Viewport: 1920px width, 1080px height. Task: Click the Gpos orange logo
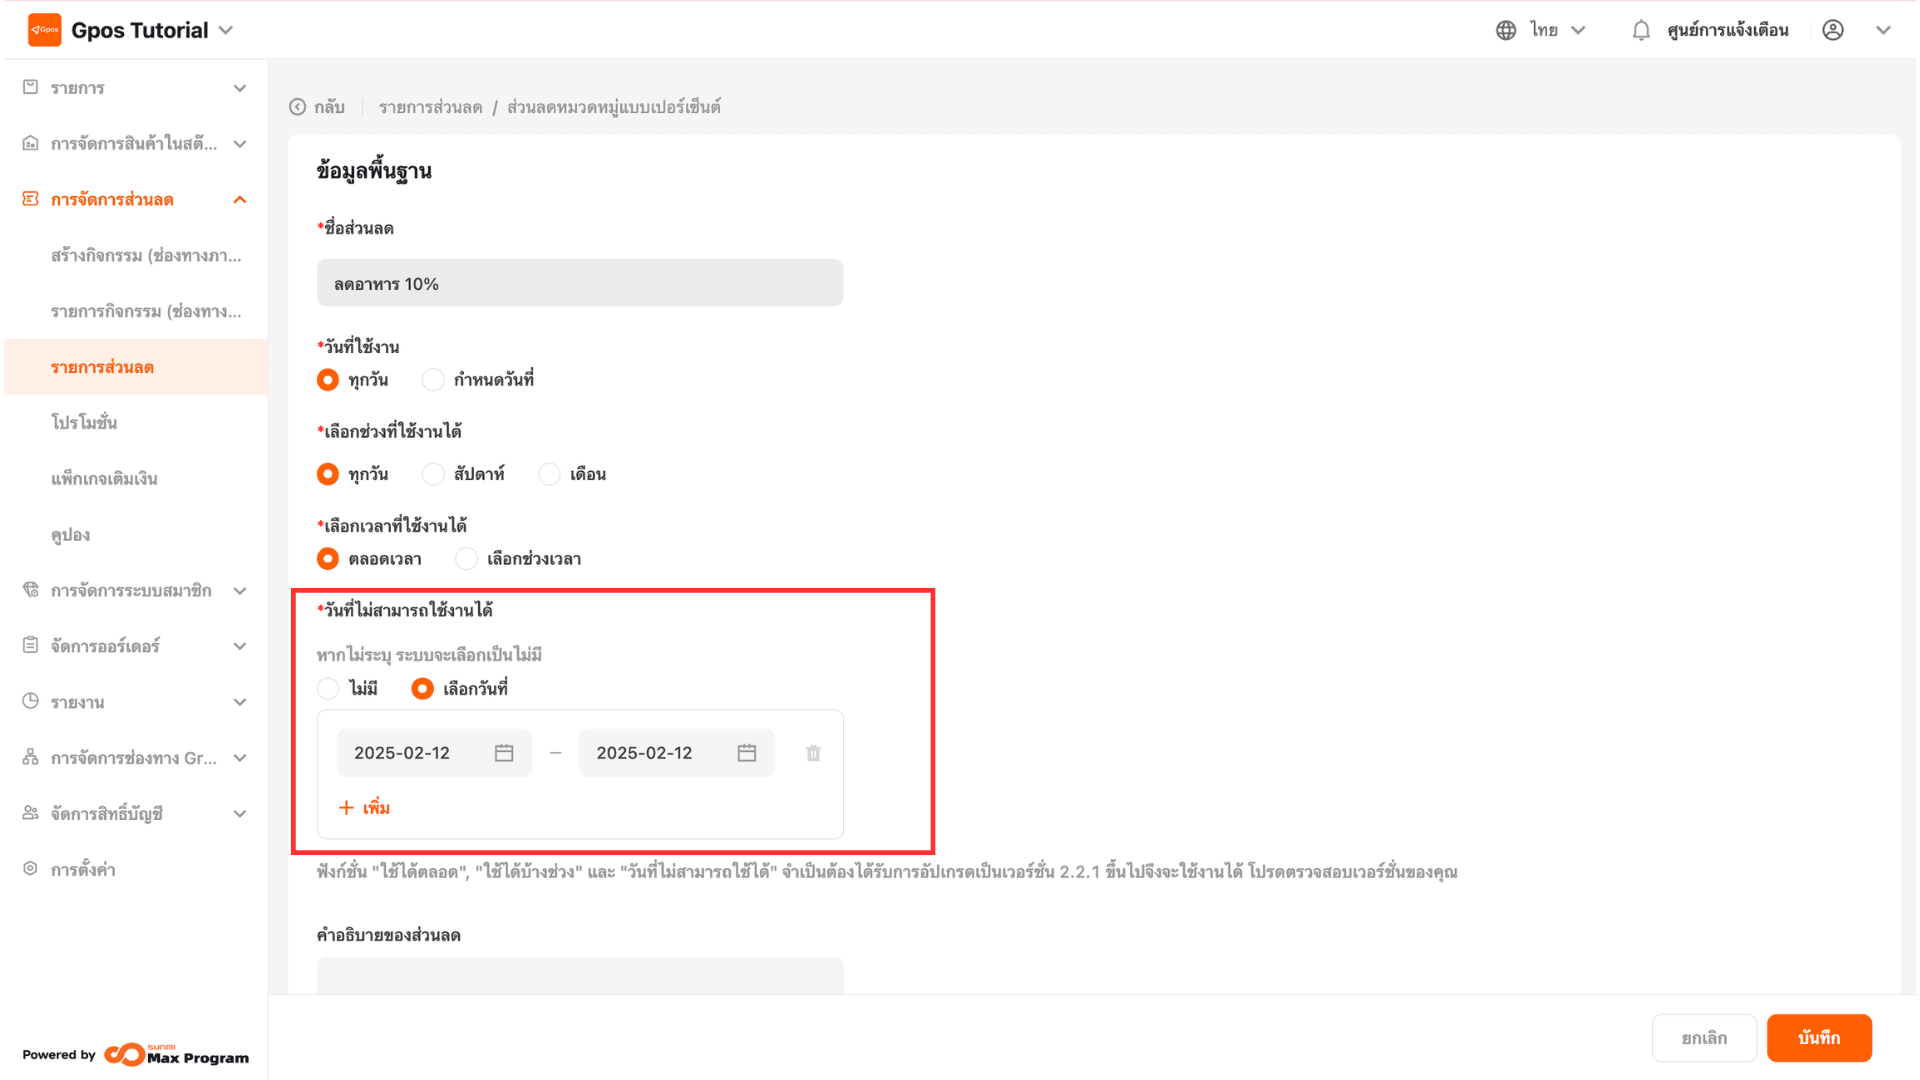(x=44, y=30)
